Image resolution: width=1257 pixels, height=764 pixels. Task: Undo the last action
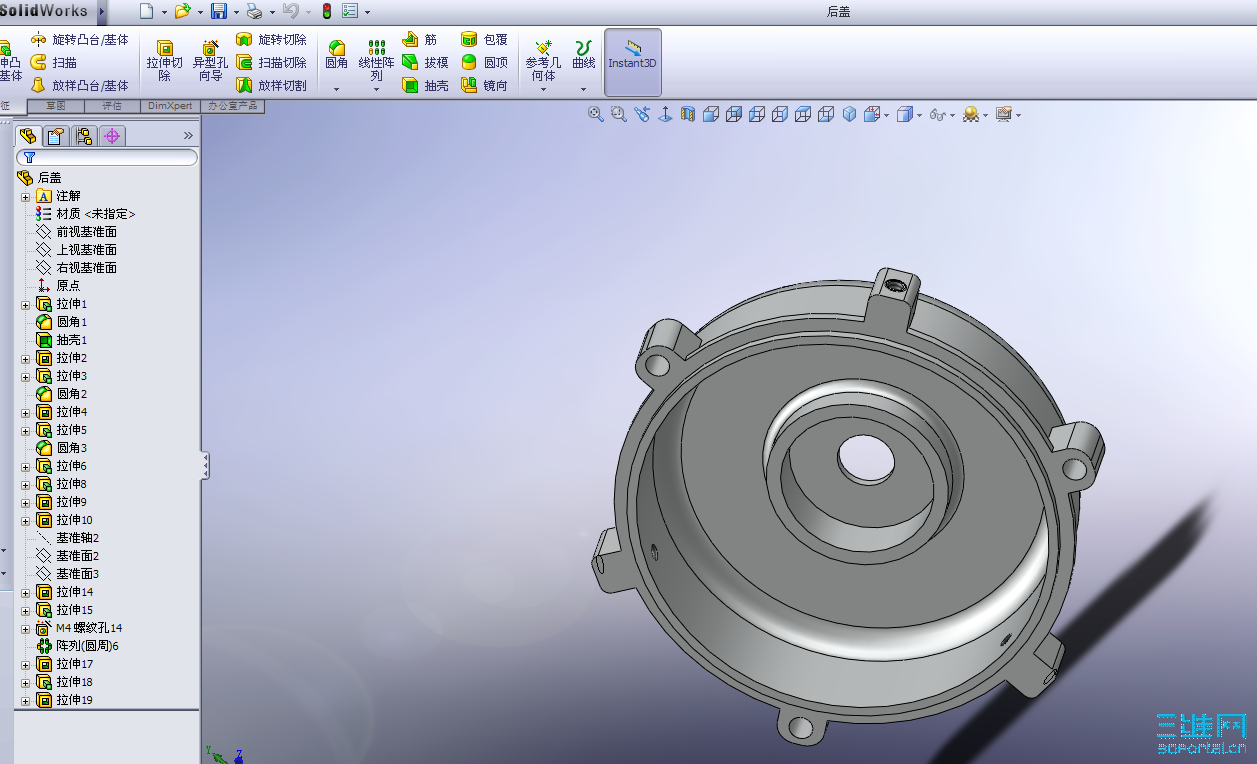290,11
